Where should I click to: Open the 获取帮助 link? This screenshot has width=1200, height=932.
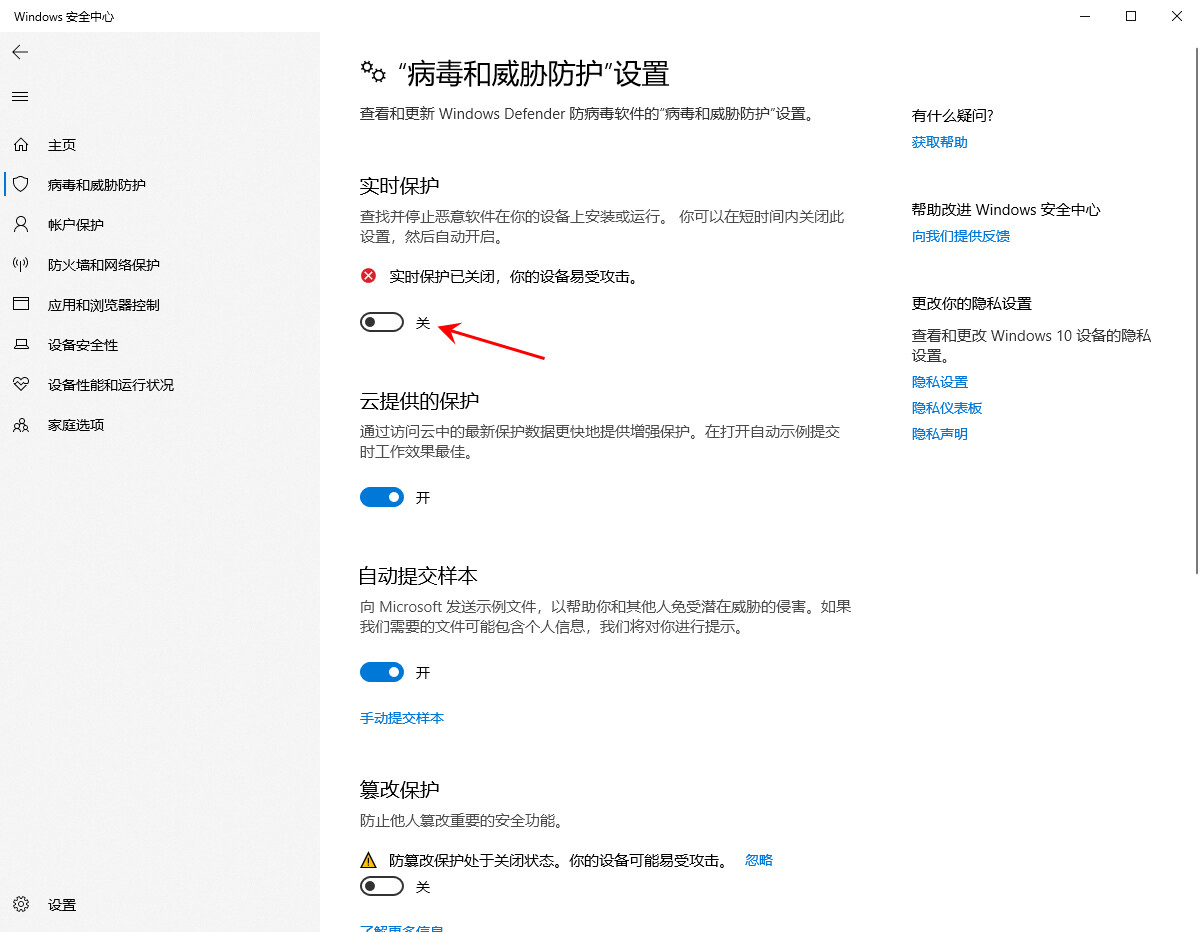tap(940, 142)
